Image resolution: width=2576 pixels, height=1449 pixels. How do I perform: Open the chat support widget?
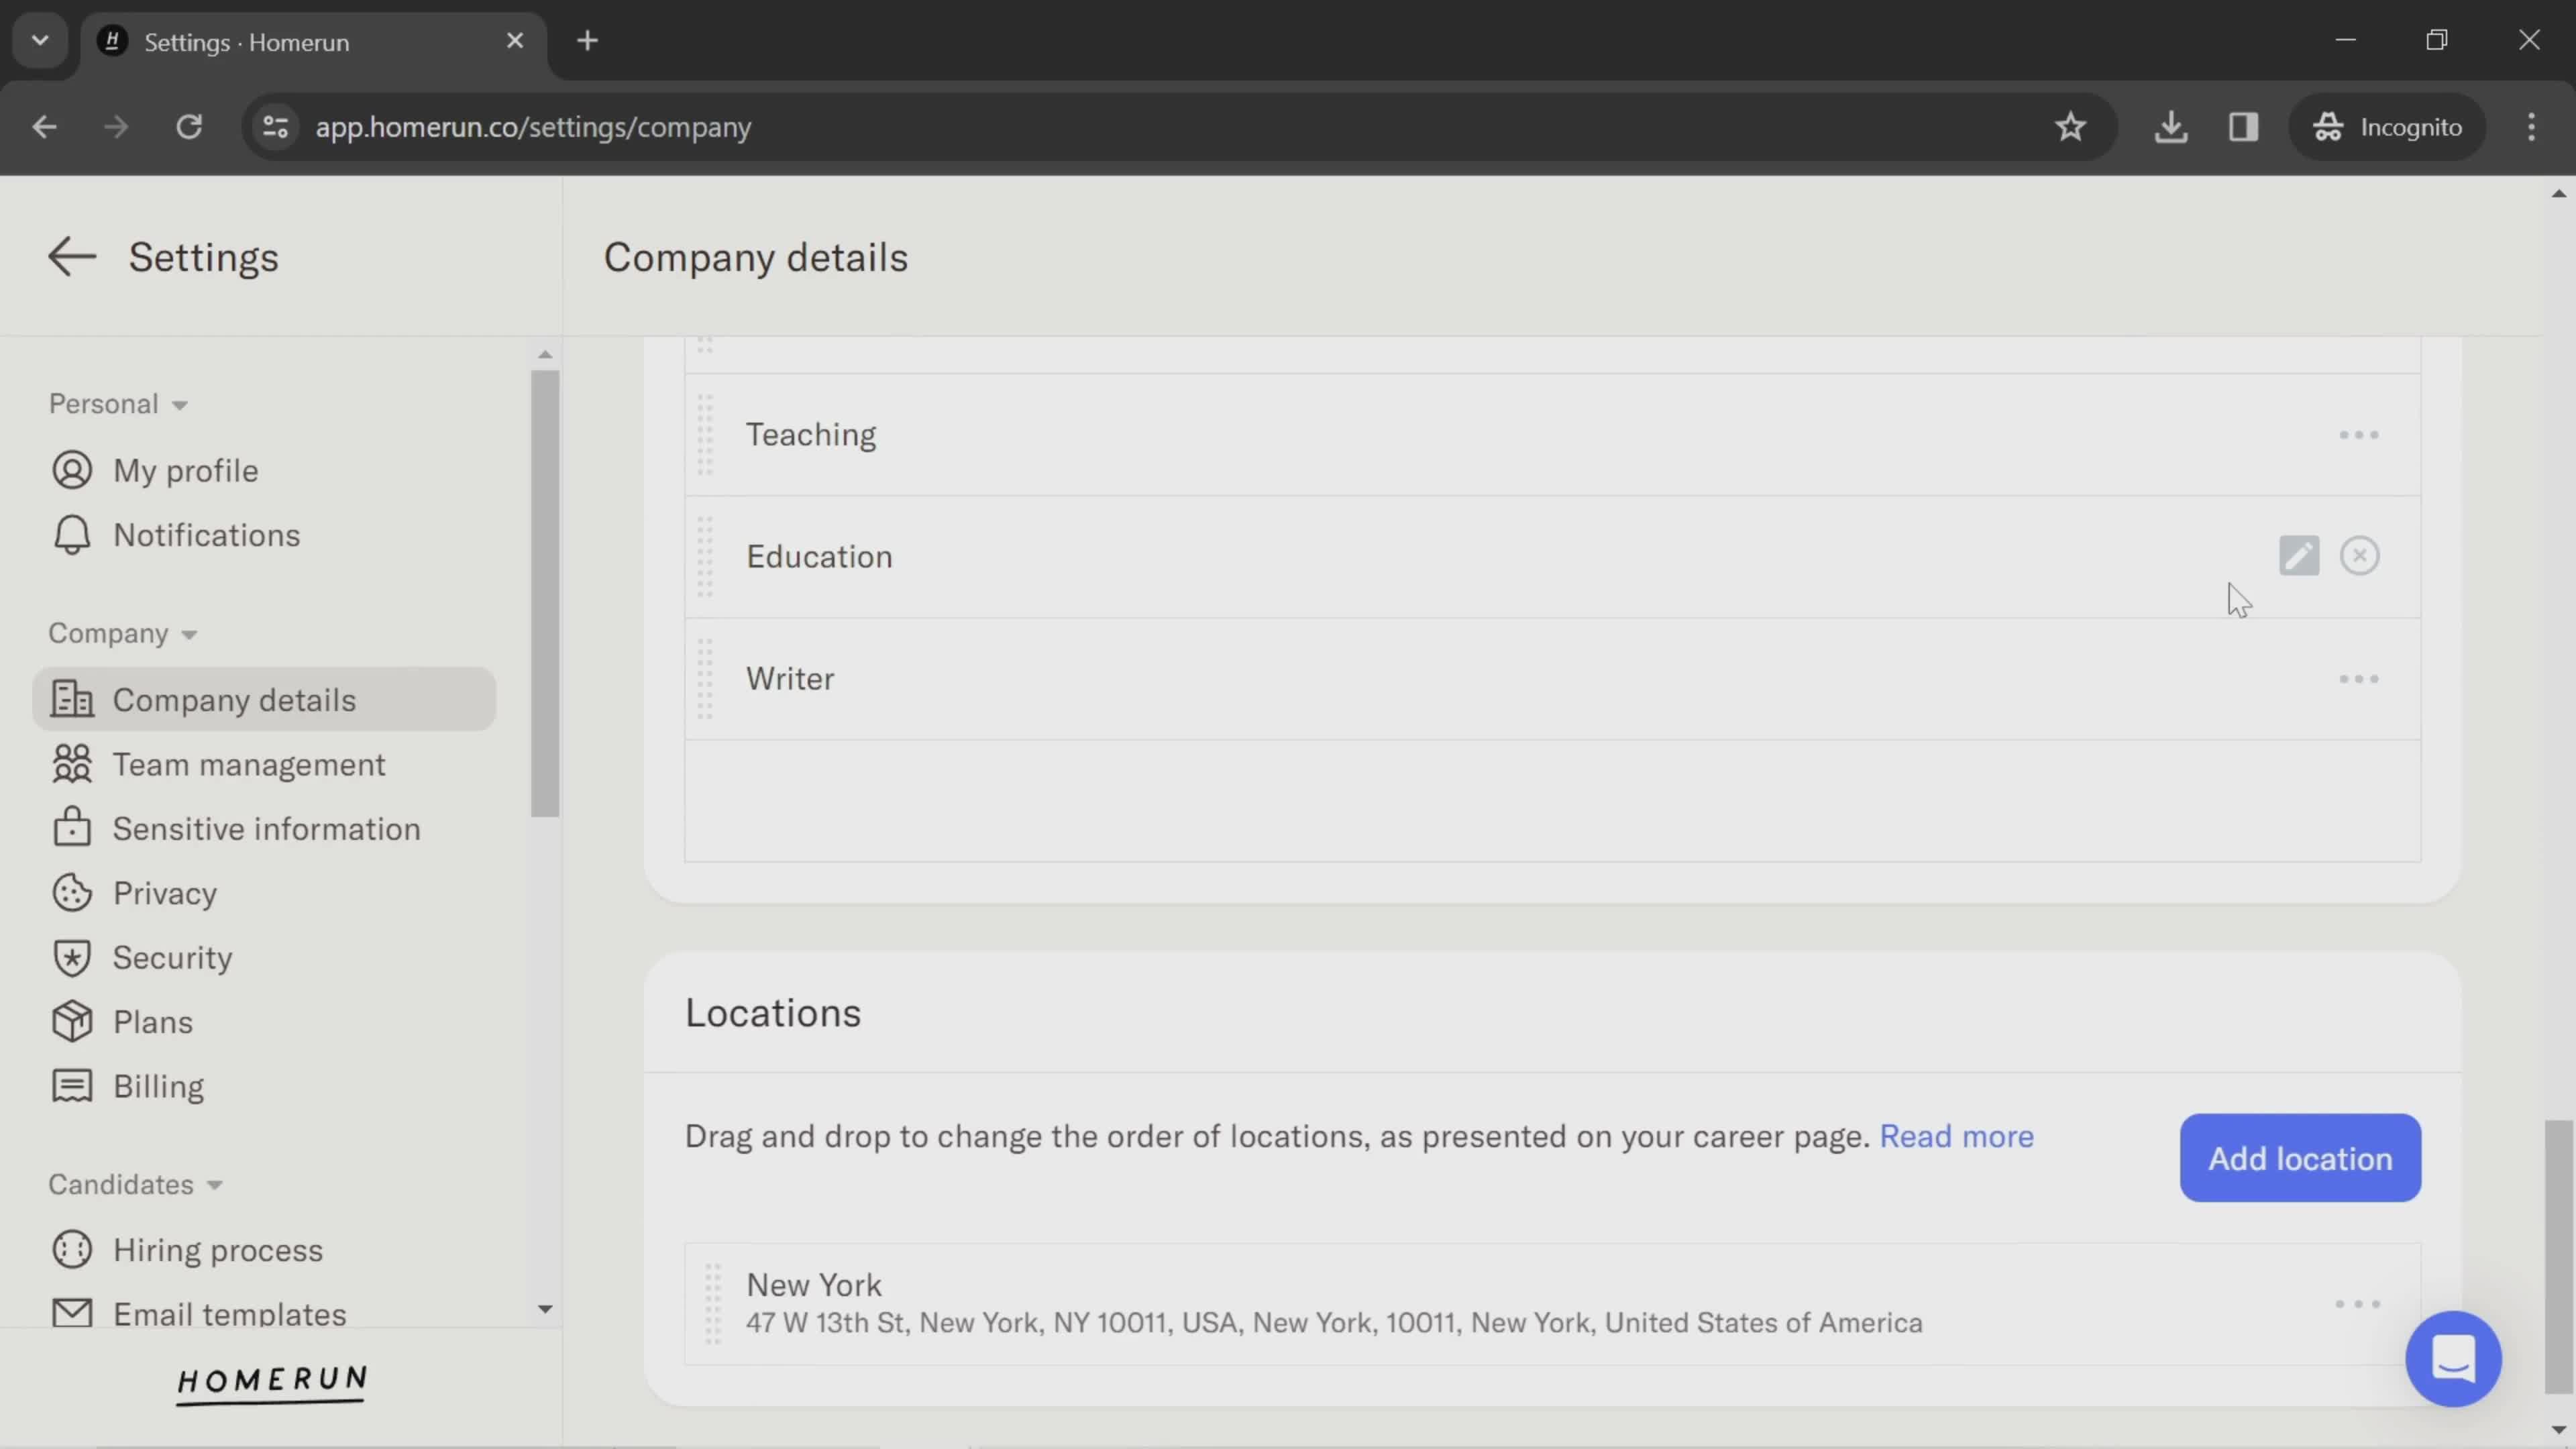(x=2454, y=1359)
